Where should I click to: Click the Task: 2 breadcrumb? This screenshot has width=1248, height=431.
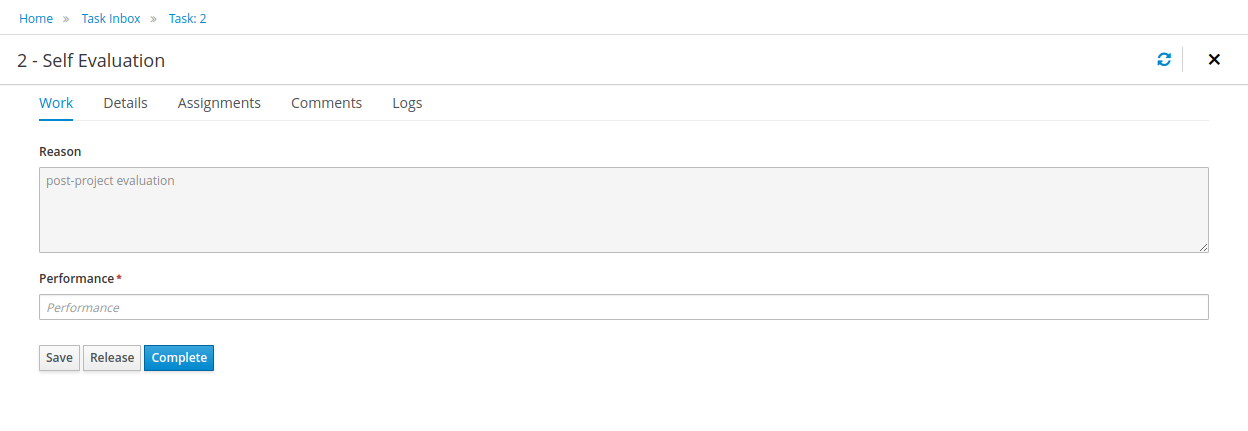187,18
